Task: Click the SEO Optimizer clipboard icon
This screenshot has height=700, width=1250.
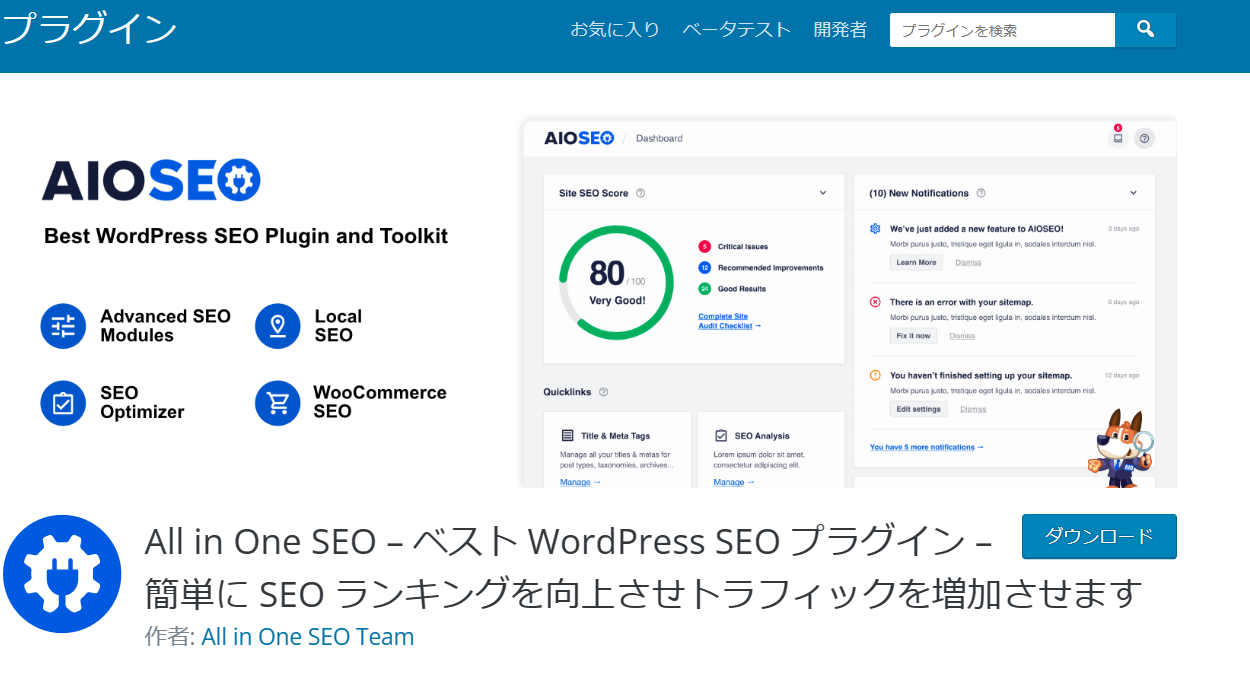Action: coord(63,402)
